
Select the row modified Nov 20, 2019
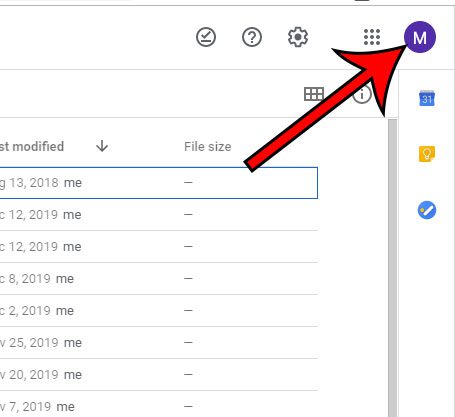pos(159,375)
